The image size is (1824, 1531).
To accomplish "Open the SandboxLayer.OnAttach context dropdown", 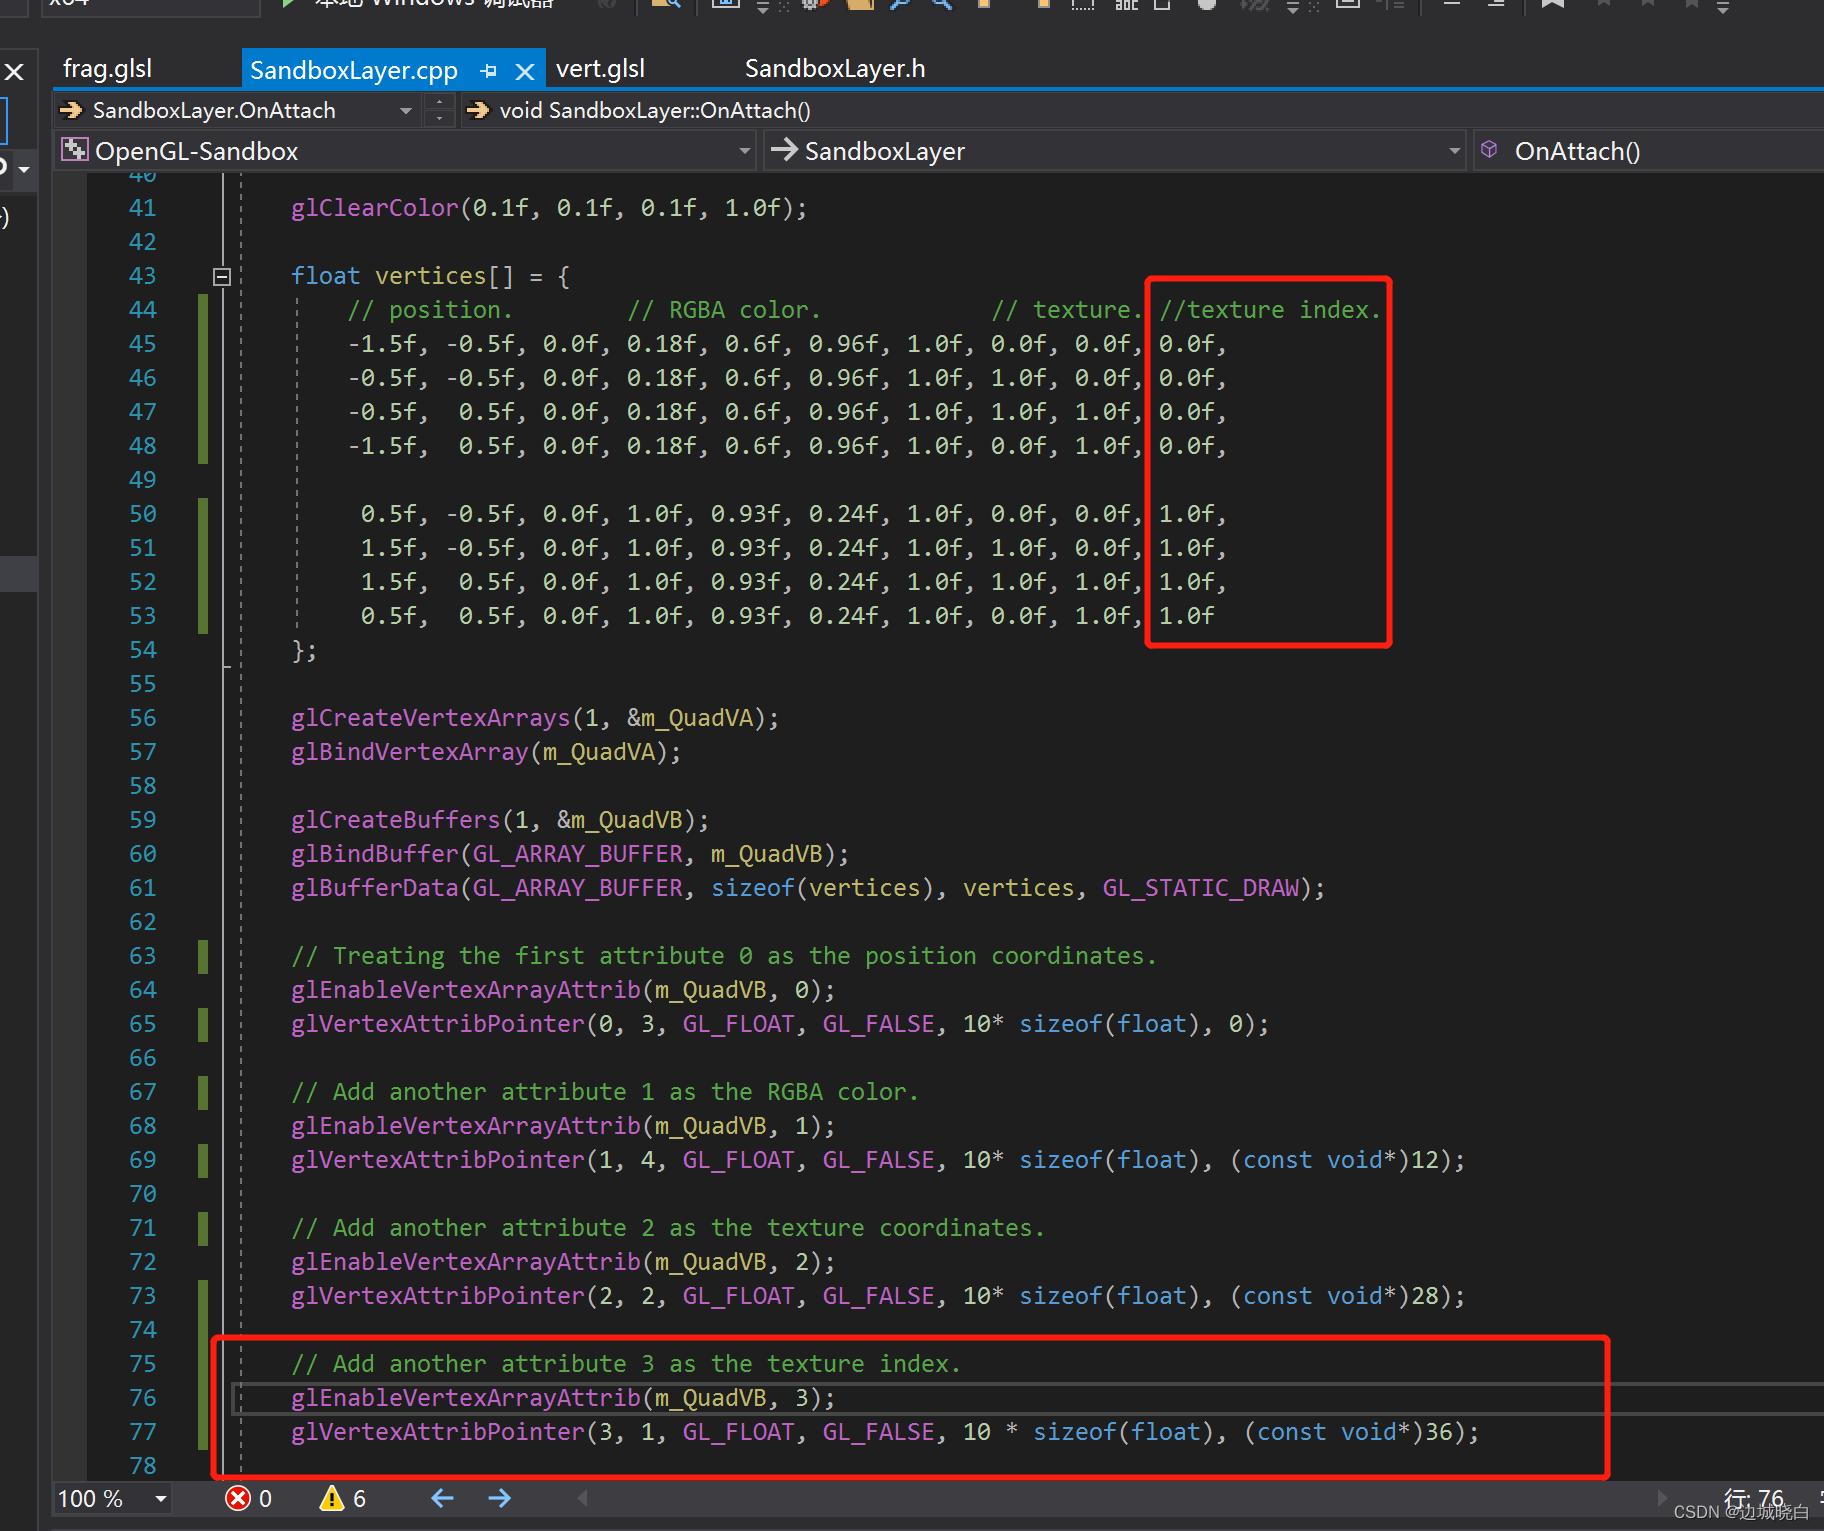I will pos(406,111).
